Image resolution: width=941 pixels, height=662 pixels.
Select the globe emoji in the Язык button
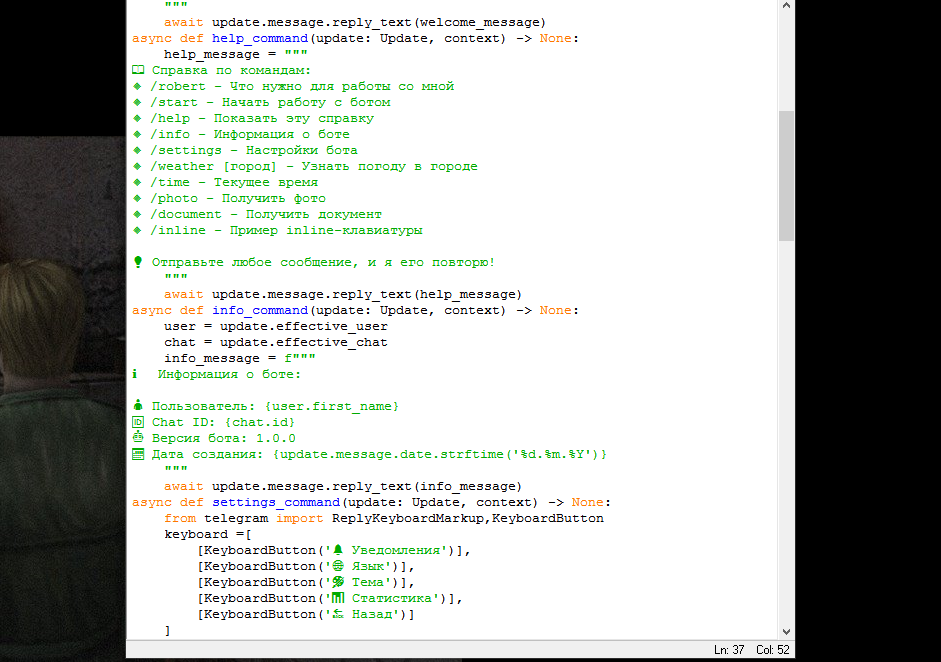(338, 566)
